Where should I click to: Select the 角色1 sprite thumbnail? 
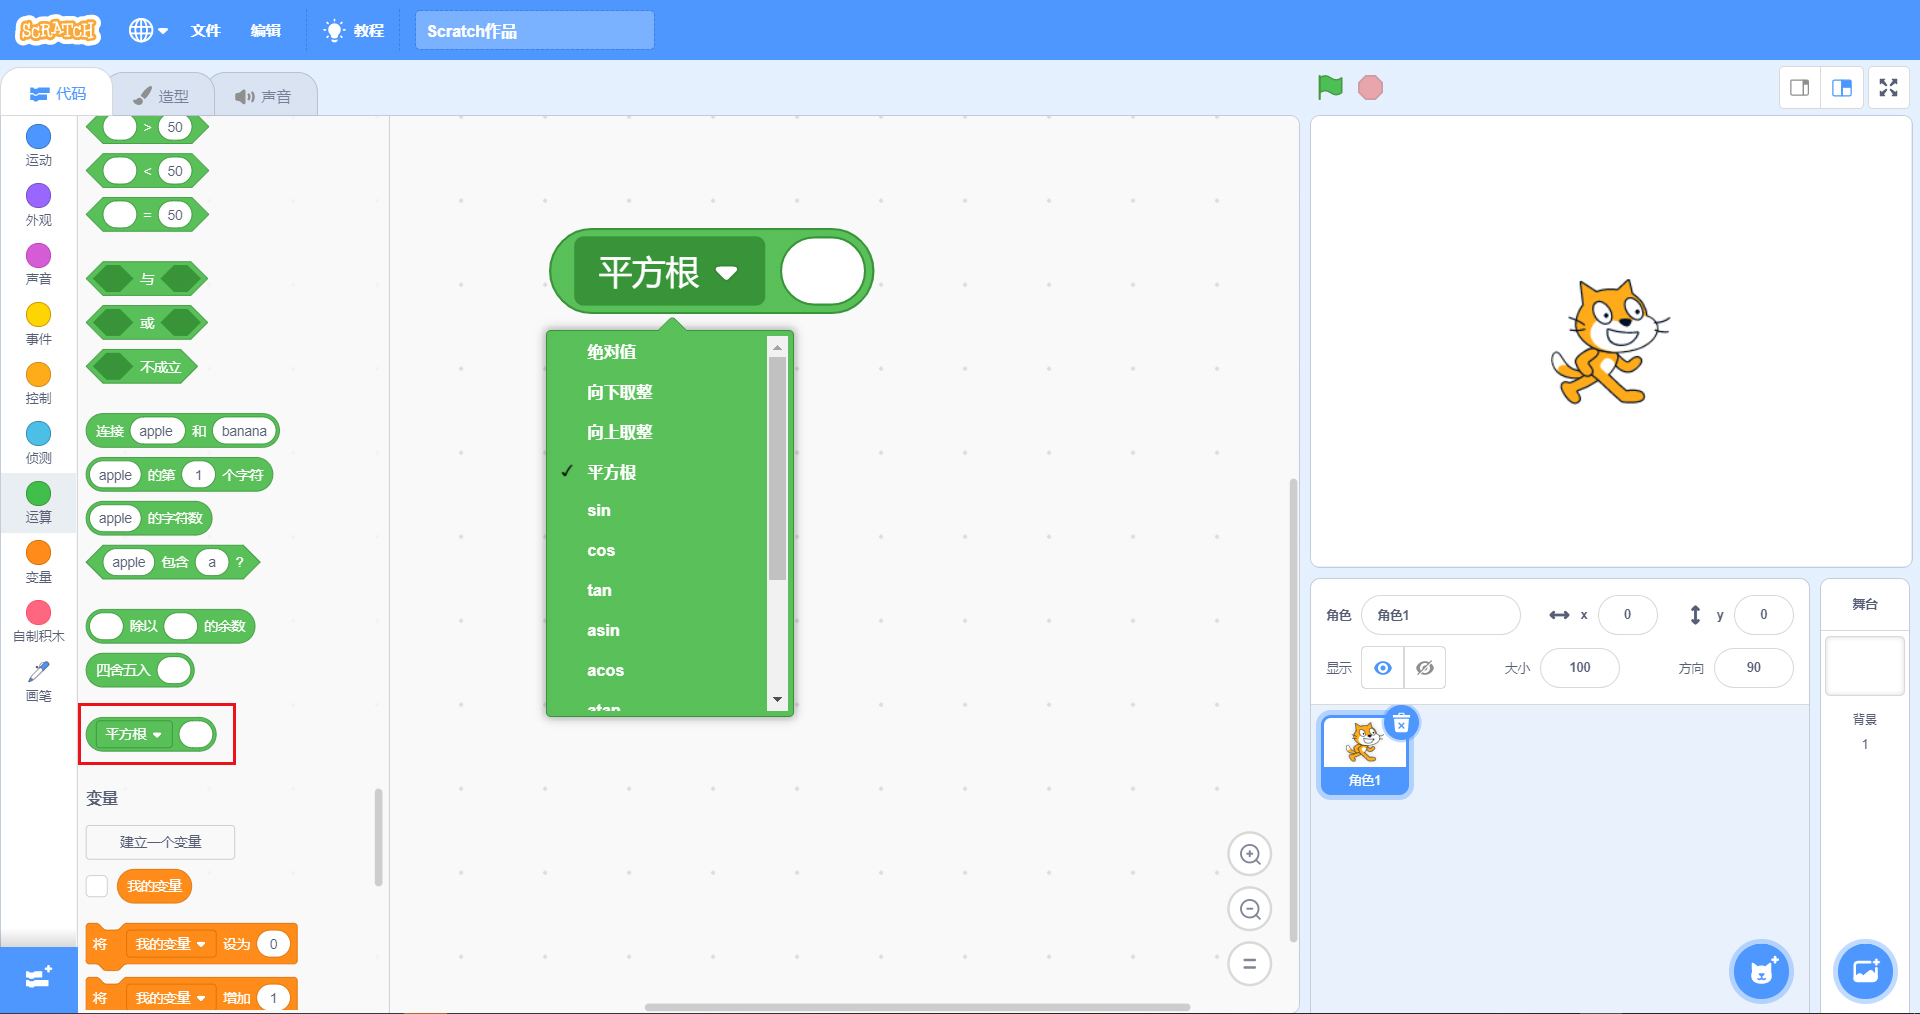point(1365,755)
